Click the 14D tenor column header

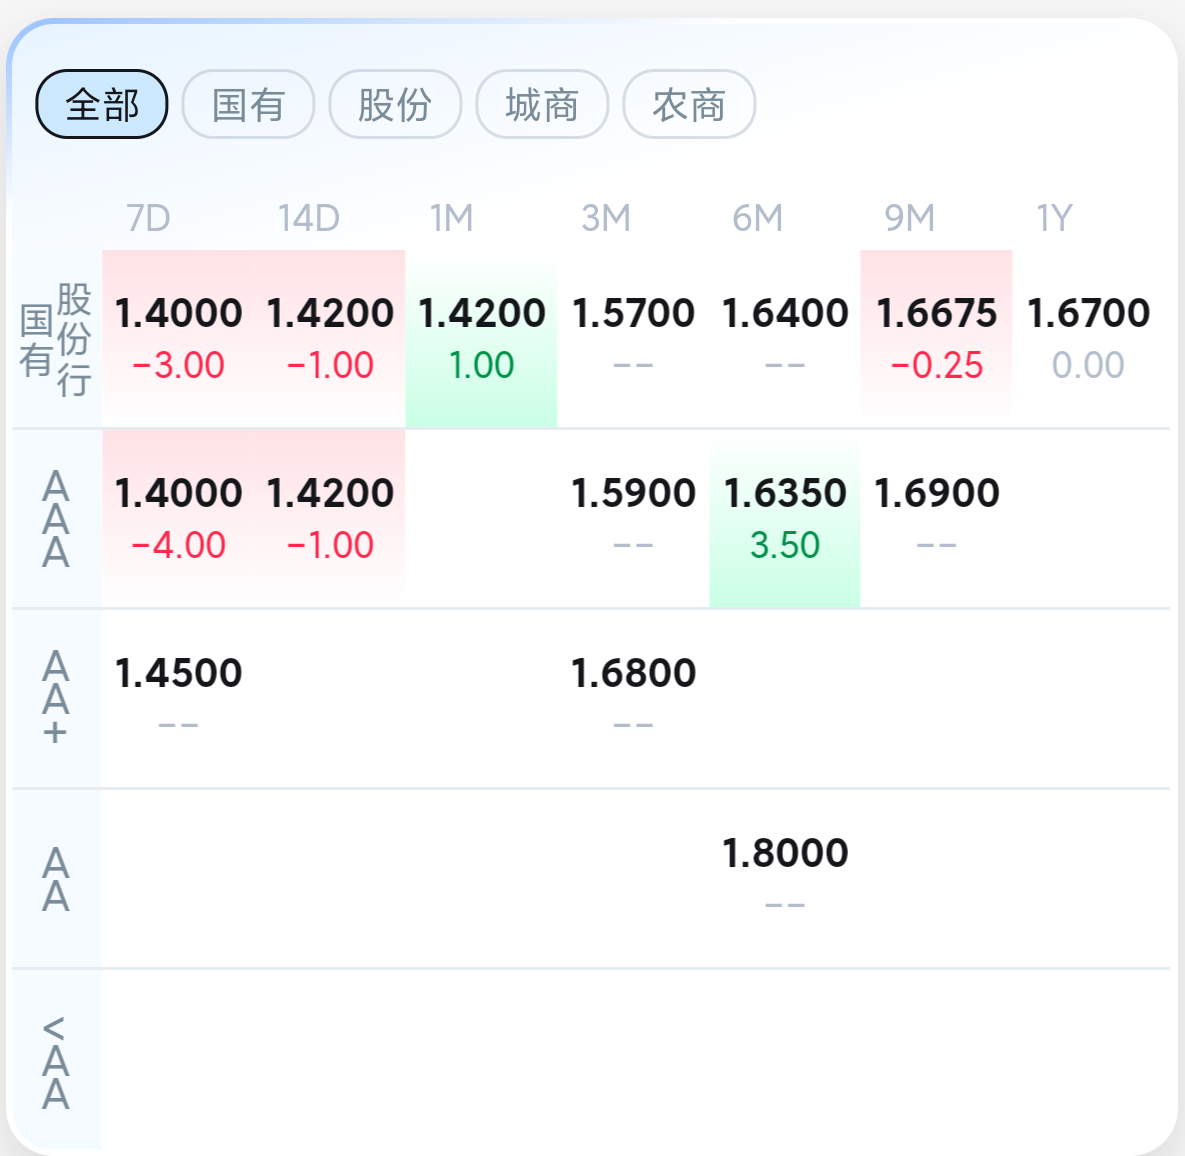coord(309,218)
